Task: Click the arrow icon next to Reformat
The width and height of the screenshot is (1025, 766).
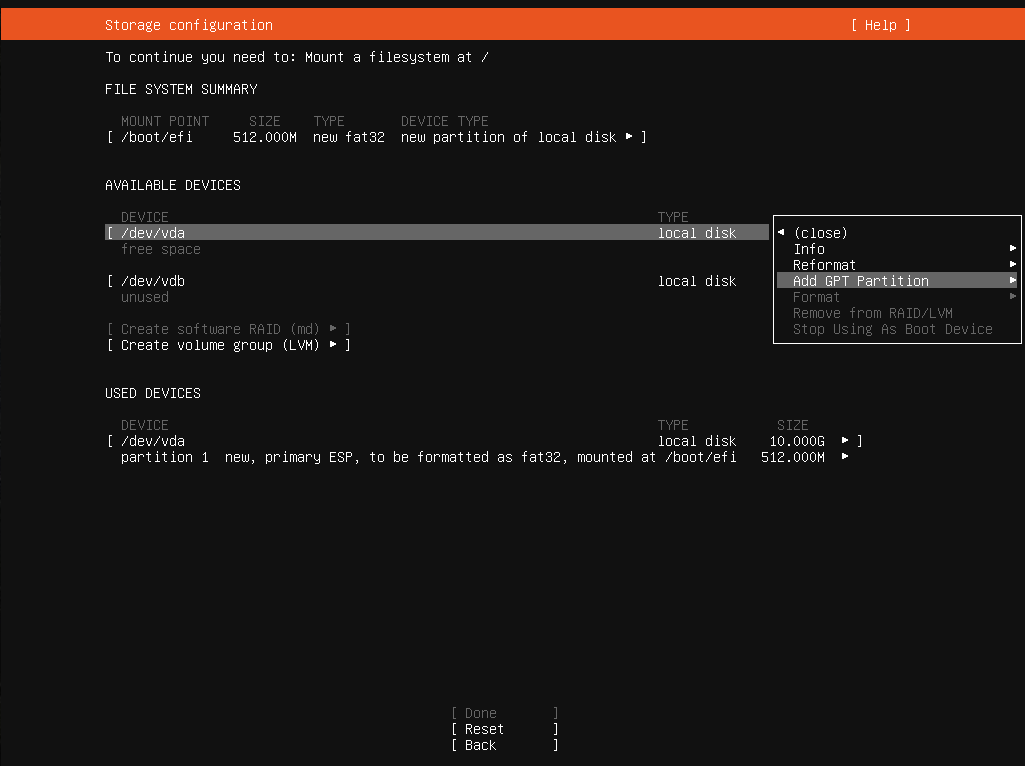Action: 1013,265
